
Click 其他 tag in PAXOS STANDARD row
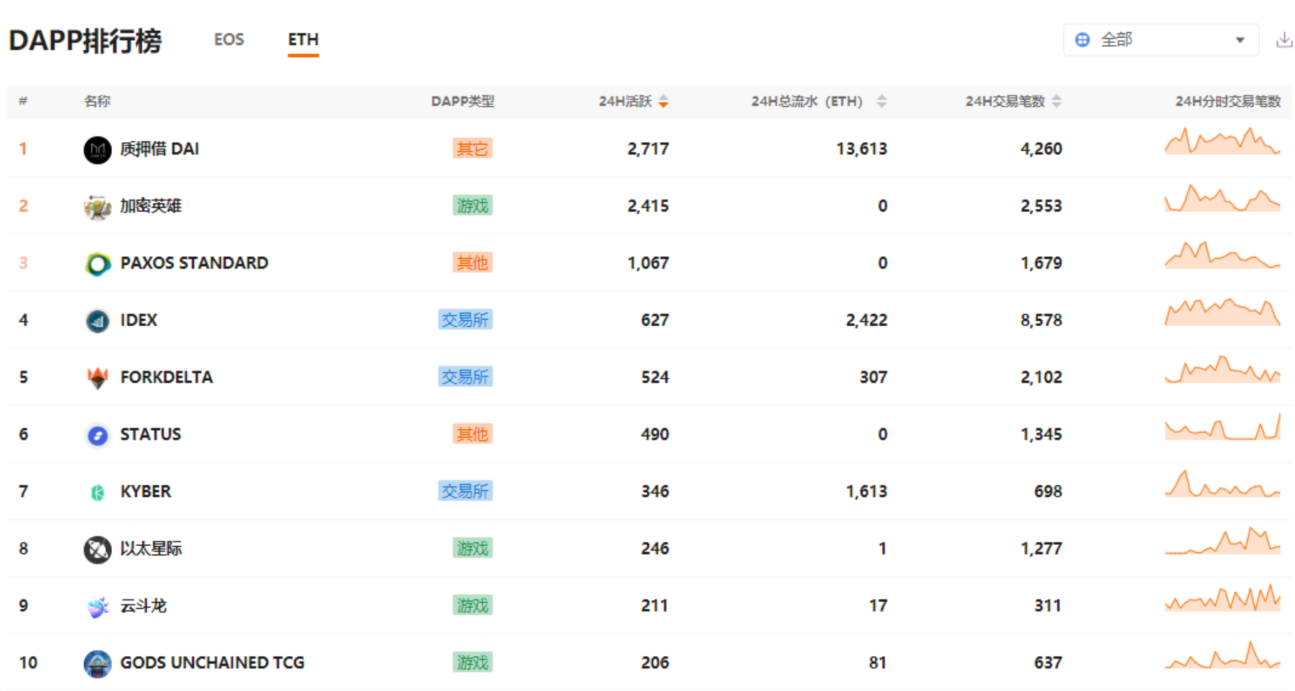(x=473, y=263)
